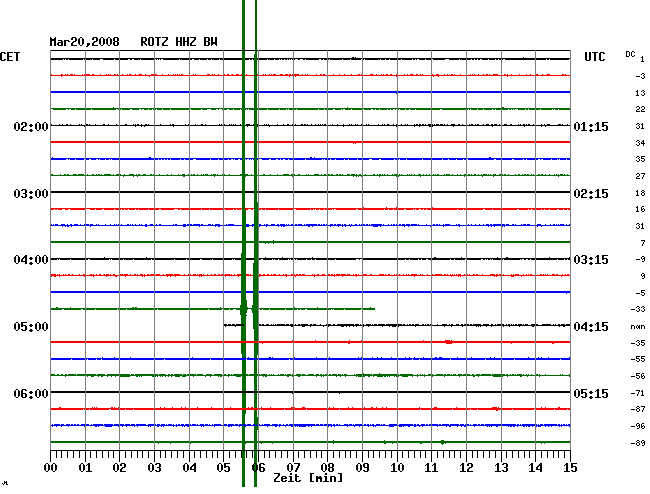Select the DC value -33
This screenshot has width=650, height=494.
point(638,309)
